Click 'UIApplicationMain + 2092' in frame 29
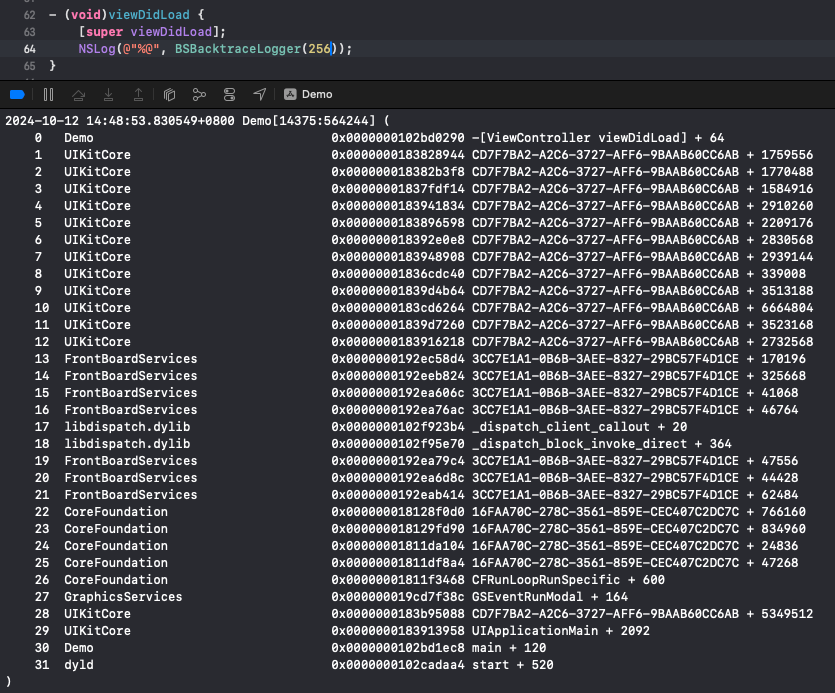The height and width of the screenshot is (693, 835). coord(561,631)
